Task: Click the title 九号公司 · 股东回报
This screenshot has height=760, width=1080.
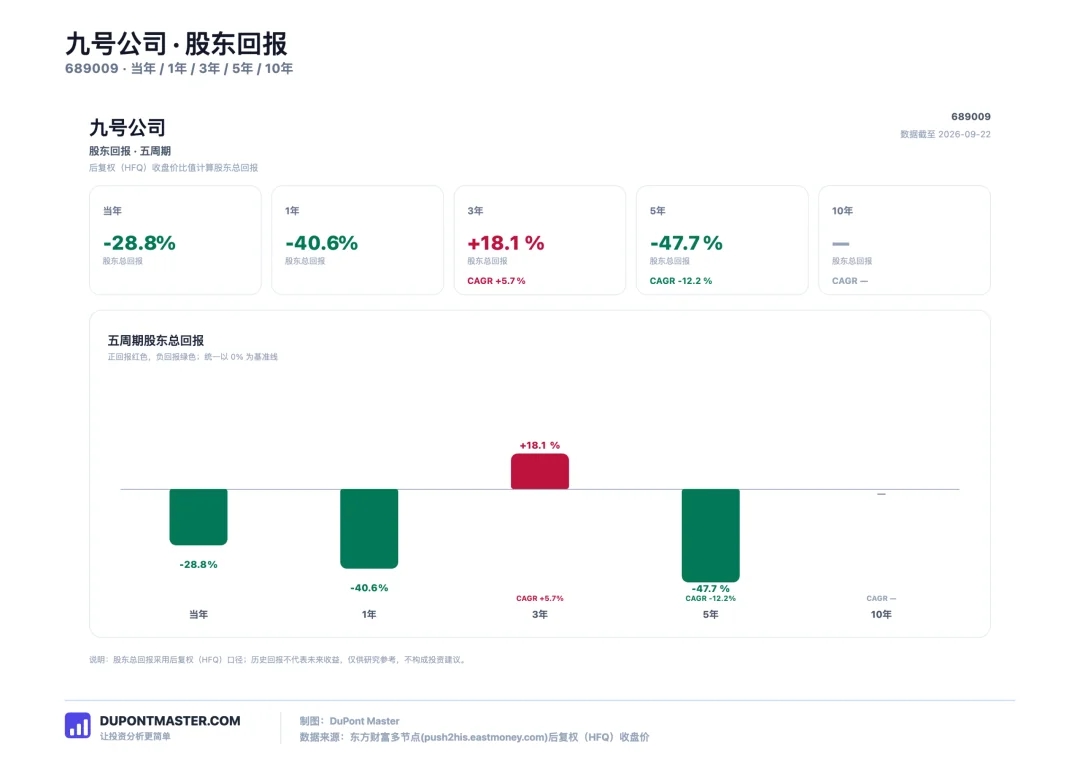Action: [x=176, y=43]
